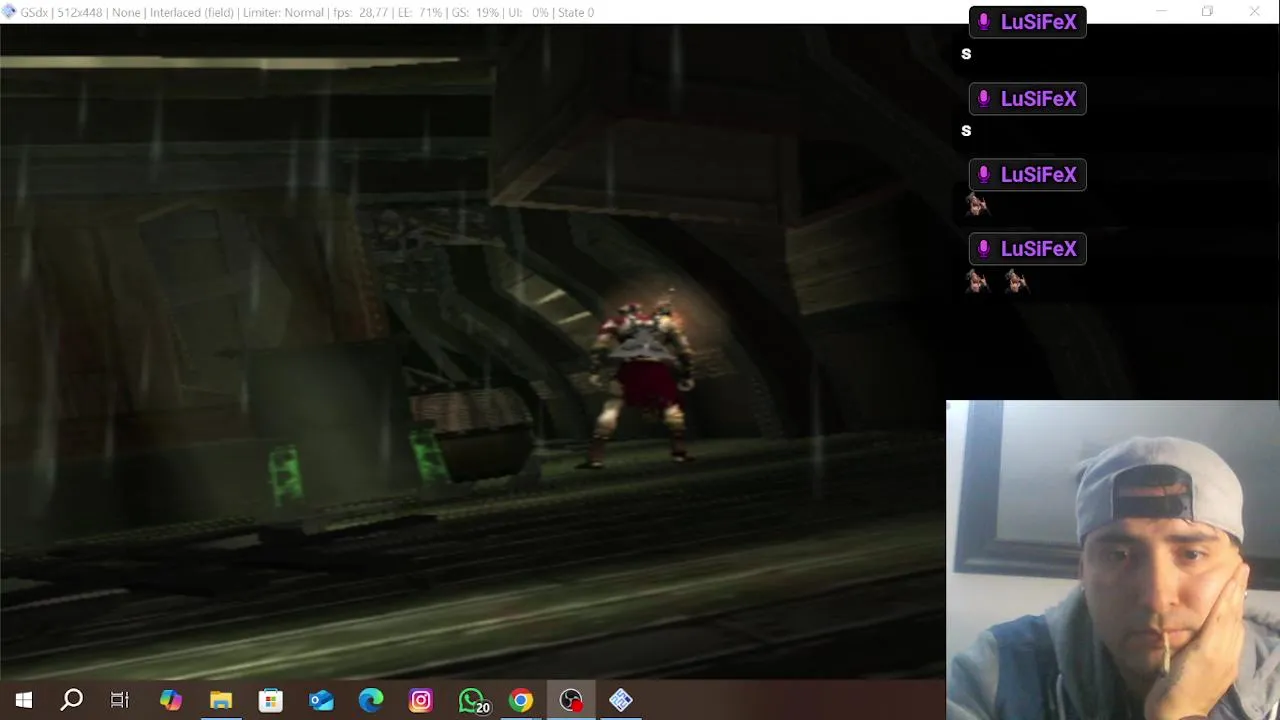Click the webcam overlay of the streamer
Viewport: 1280px width, 720px height.
1113,560
